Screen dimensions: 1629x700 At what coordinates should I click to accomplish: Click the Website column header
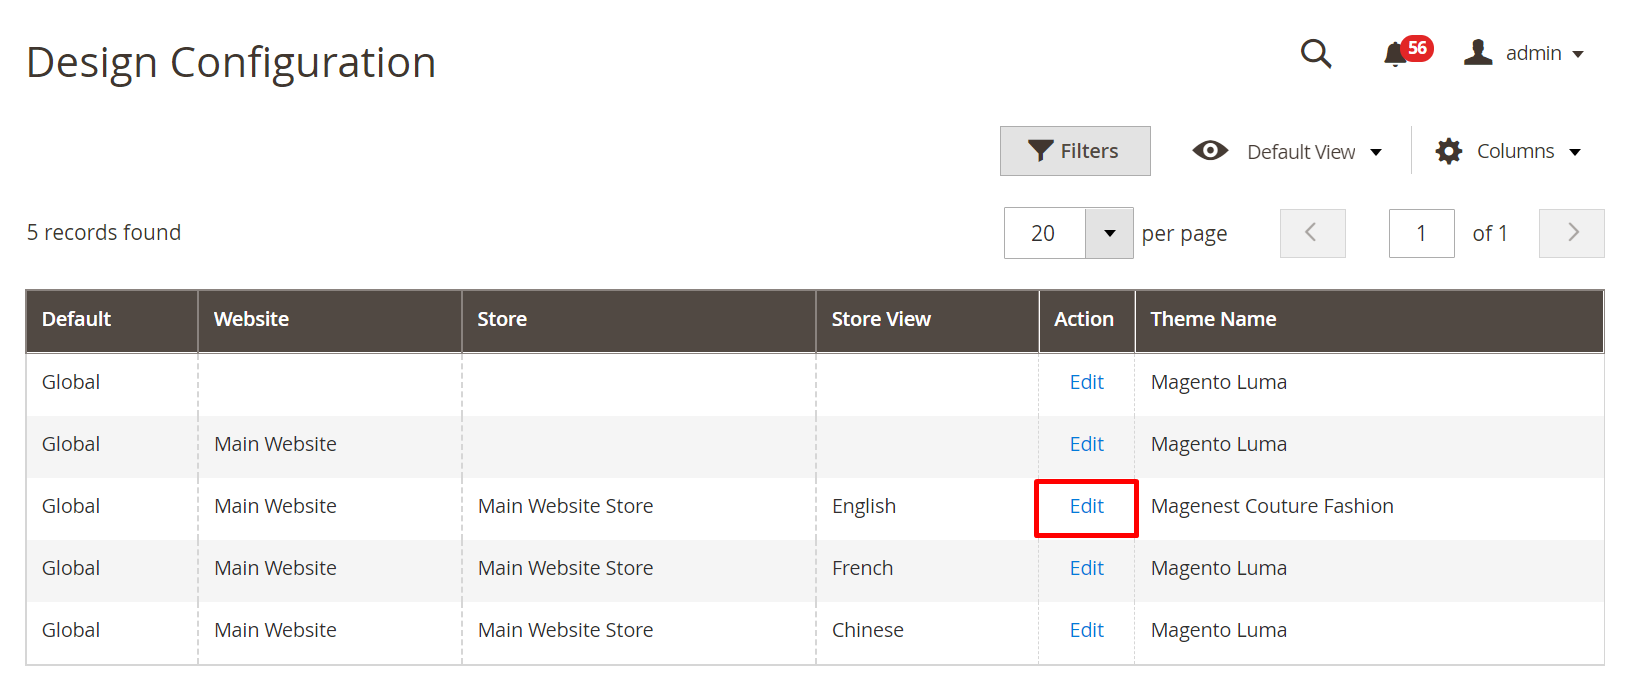[251, 319]
